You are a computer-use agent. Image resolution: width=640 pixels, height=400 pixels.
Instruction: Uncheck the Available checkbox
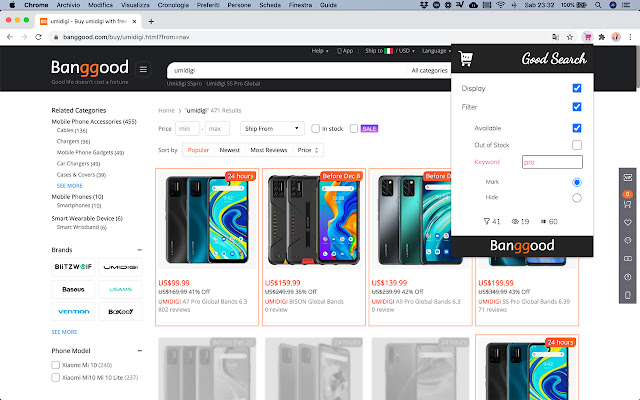tap(577, 128)
